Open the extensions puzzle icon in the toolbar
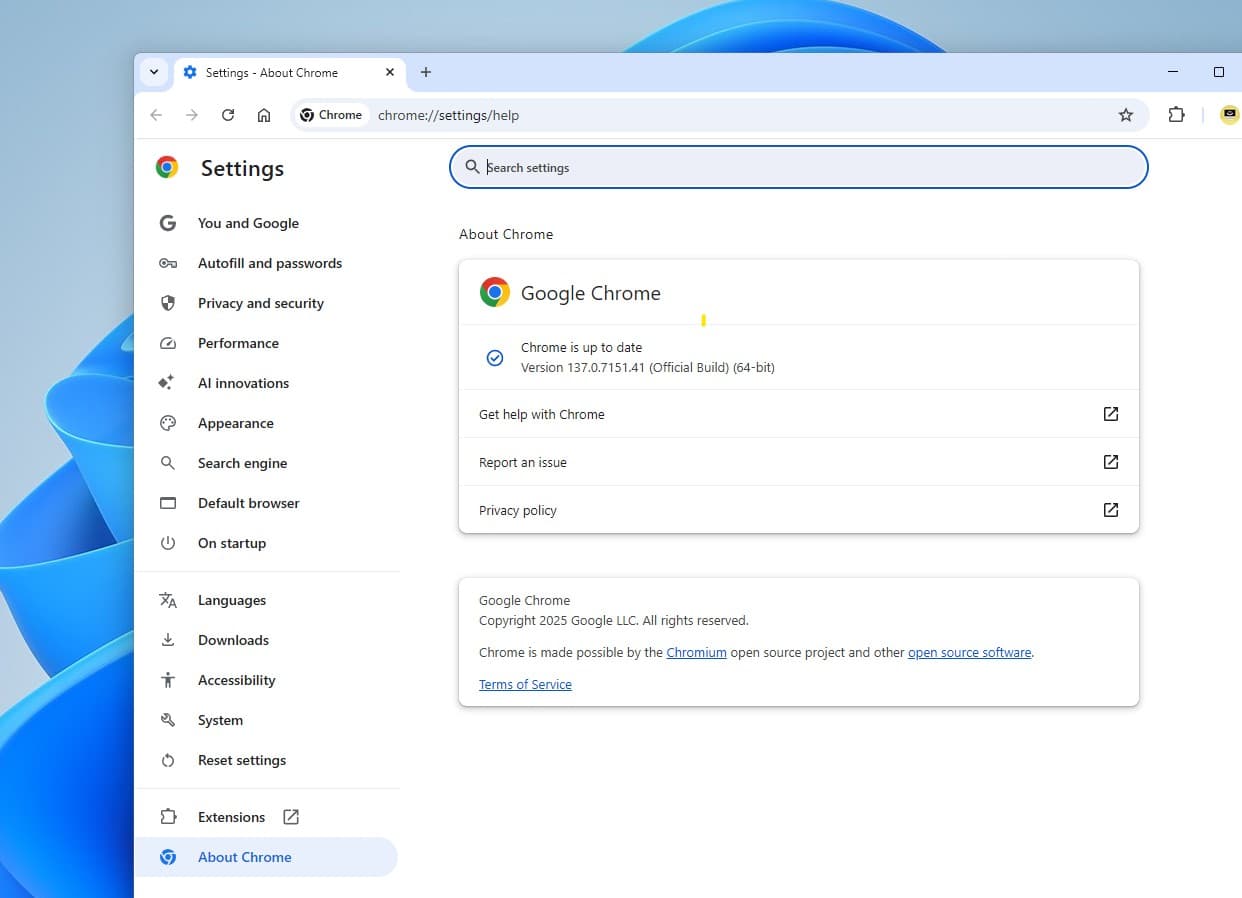The width and height of the screenshot is (1242, 898). (x=1176, y=115)
